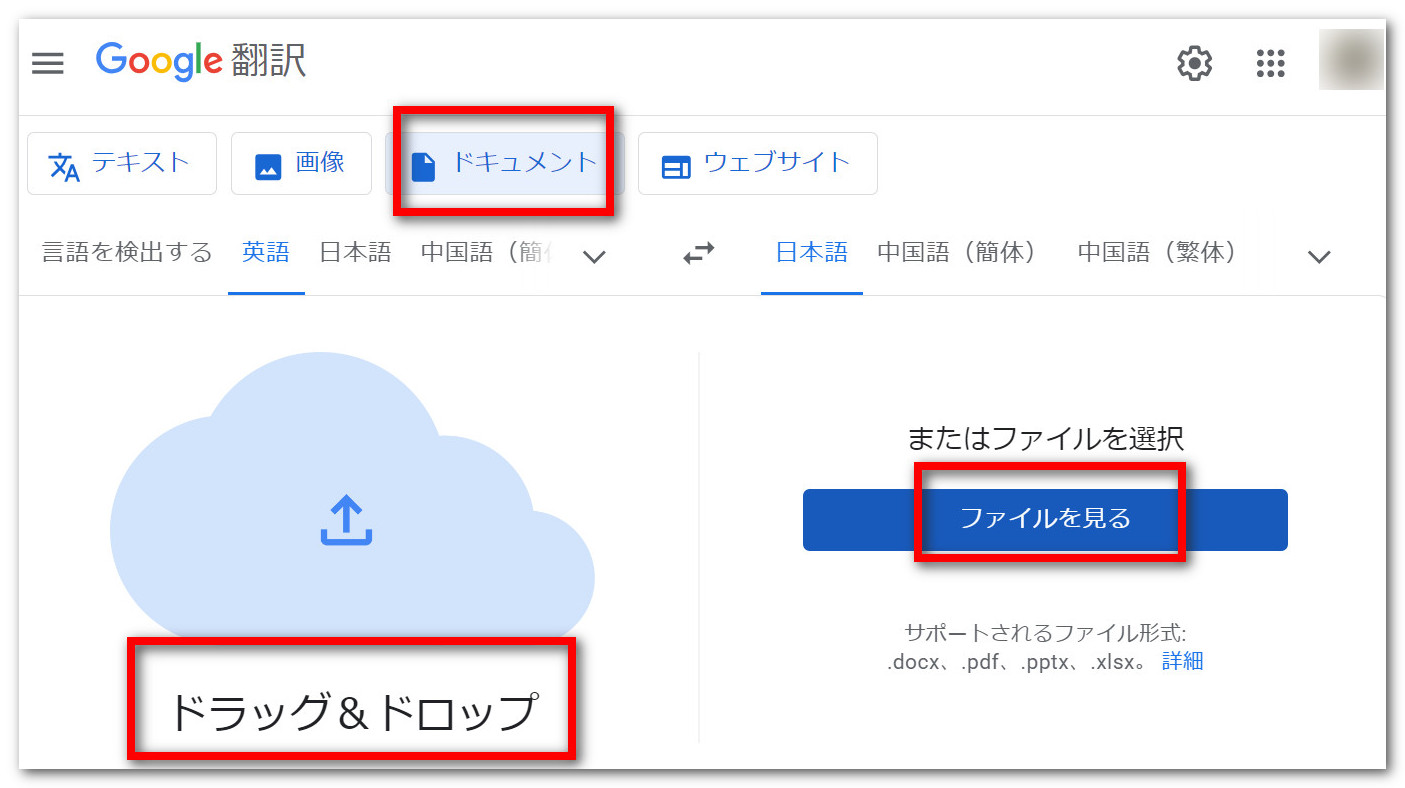
Task: Select 日本語 as target language
Action: coord(812,253)
